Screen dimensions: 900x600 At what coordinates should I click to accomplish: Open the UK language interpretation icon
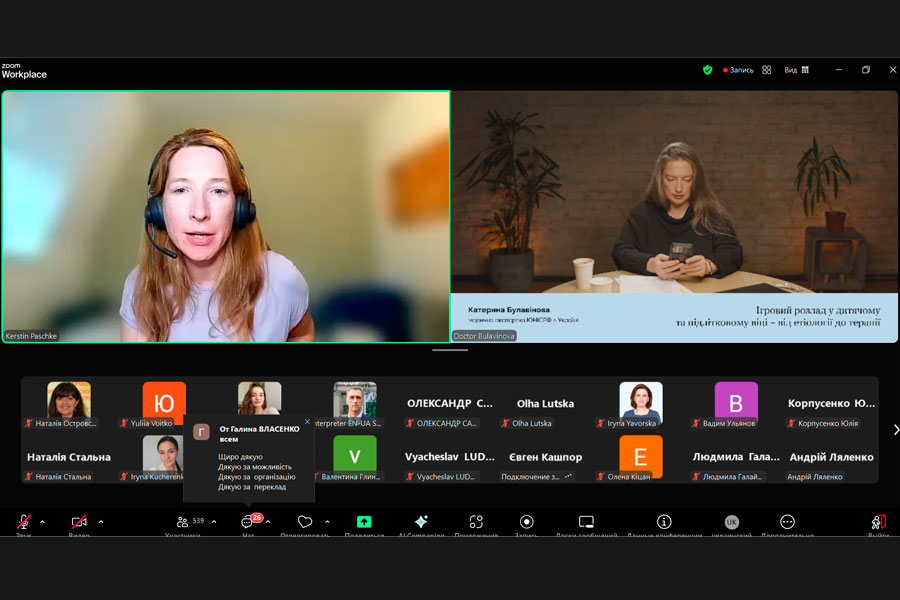pos(731,522)
